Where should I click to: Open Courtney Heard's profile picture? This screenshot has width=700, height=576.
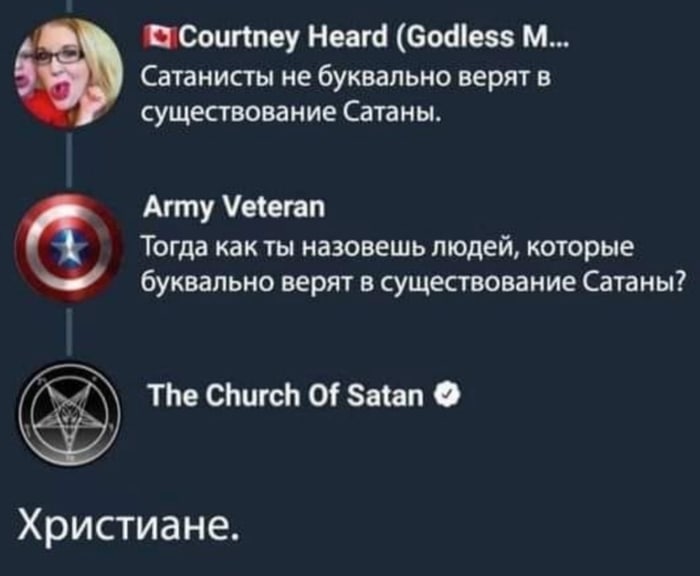click(x=69, y=75)
